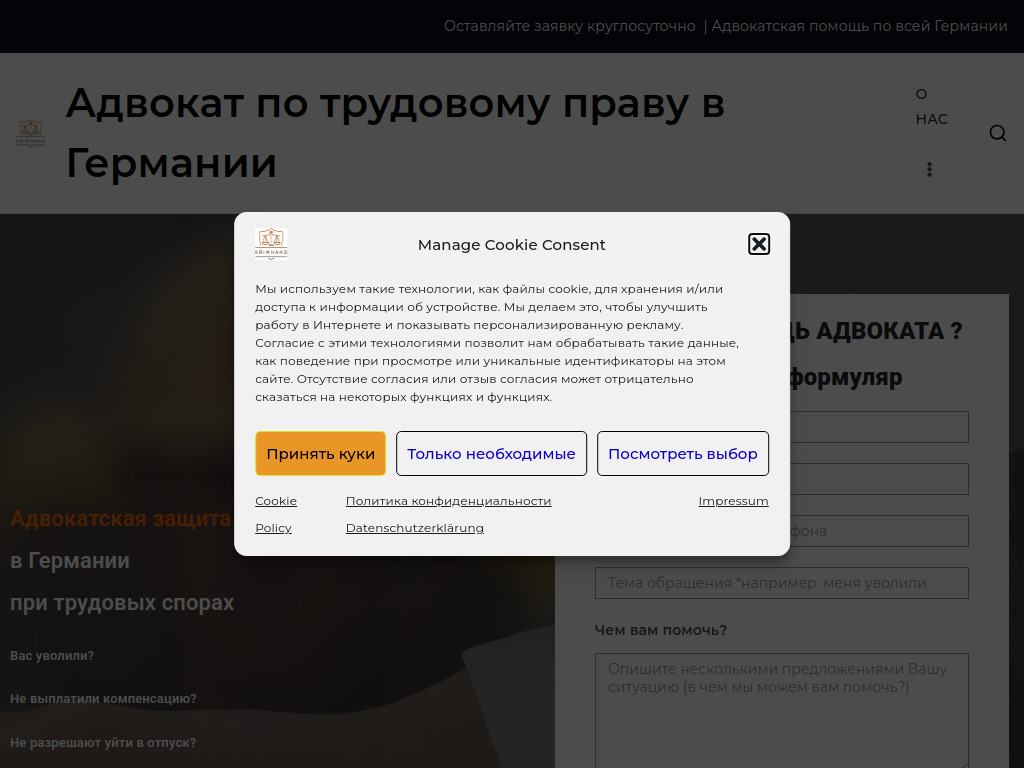Open the Impressum link
Viewport: 1024px width, 768px height.
point(733,501)
